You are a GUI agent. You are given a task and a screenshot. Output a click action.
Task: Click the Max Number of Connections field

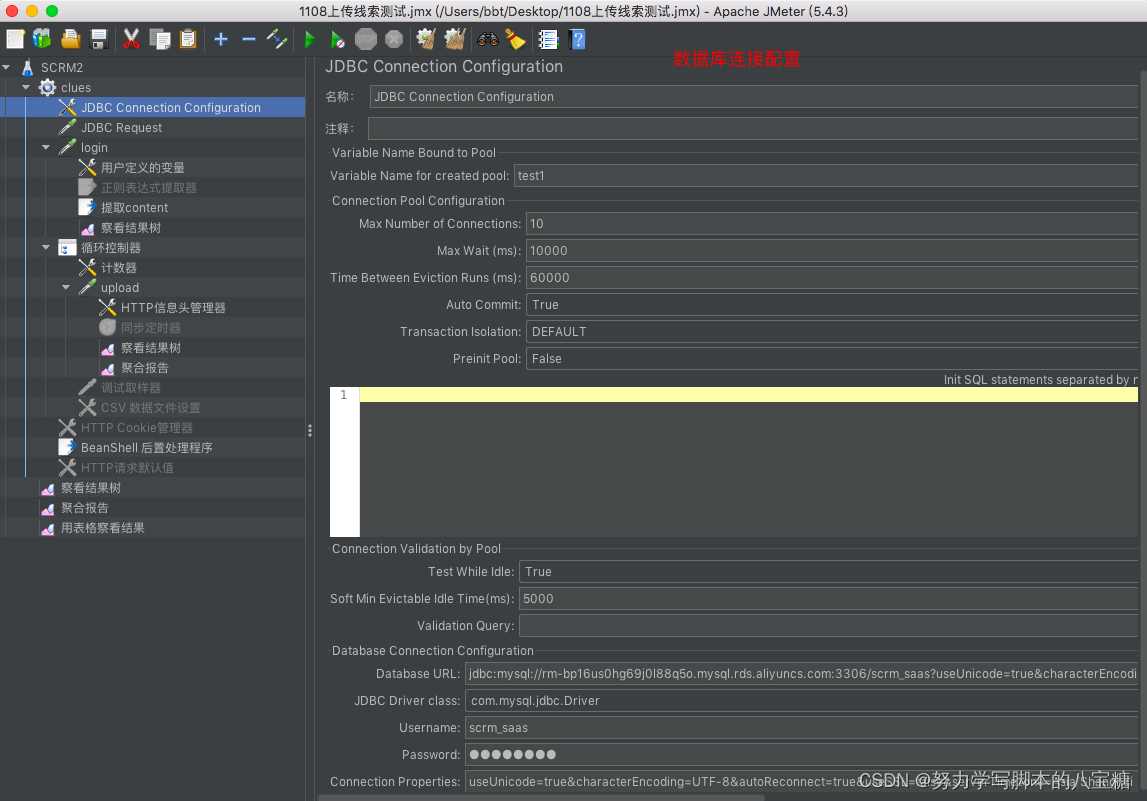(x=832, y=224)
